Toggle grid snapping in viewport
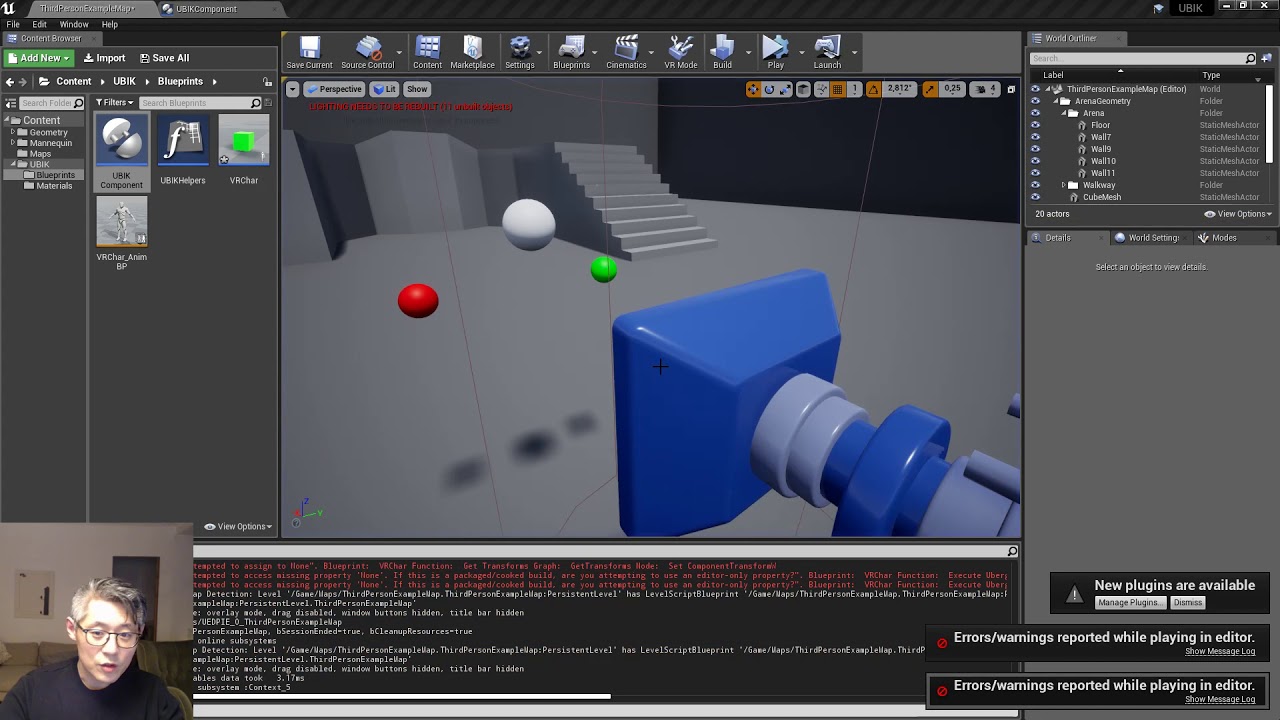Screen dimensions: 1280x720 pos(838,89)
